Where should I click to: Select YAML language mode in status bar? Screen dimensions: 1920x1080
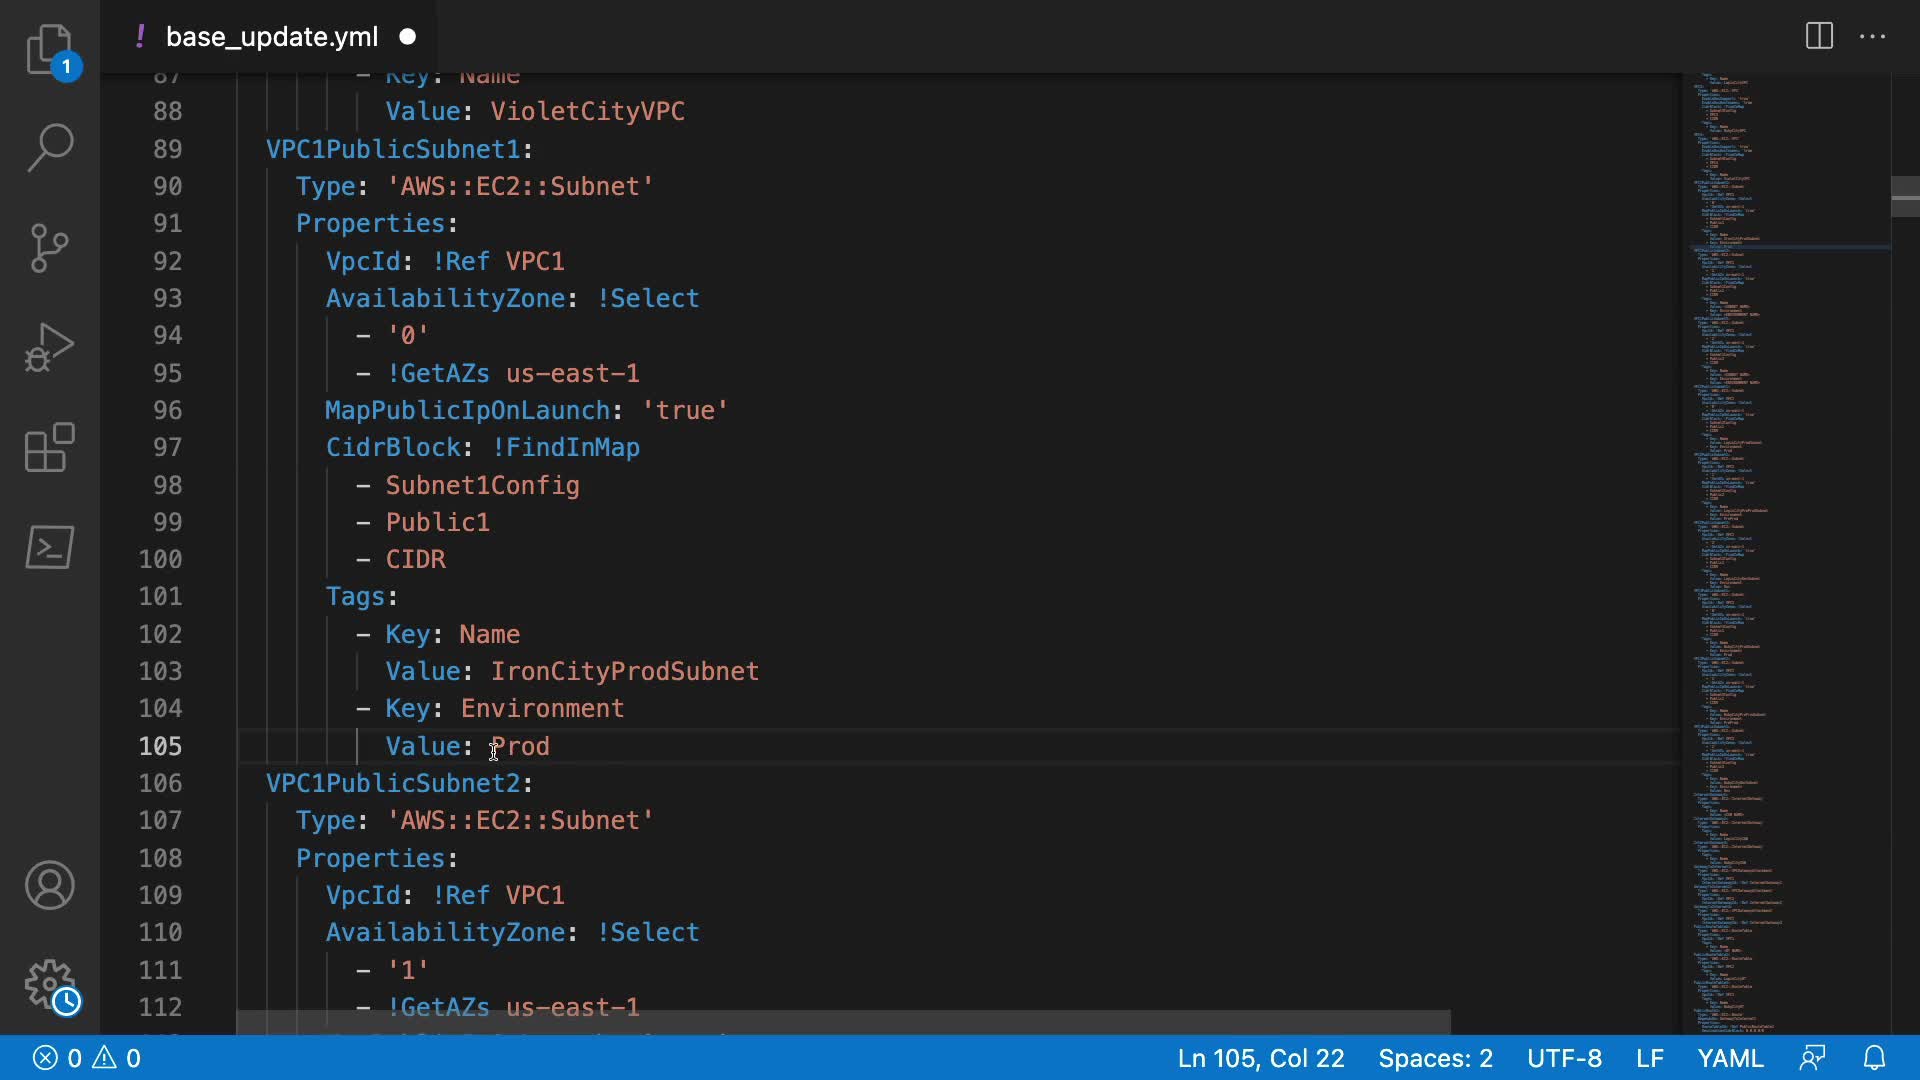click(1730, 1058)
